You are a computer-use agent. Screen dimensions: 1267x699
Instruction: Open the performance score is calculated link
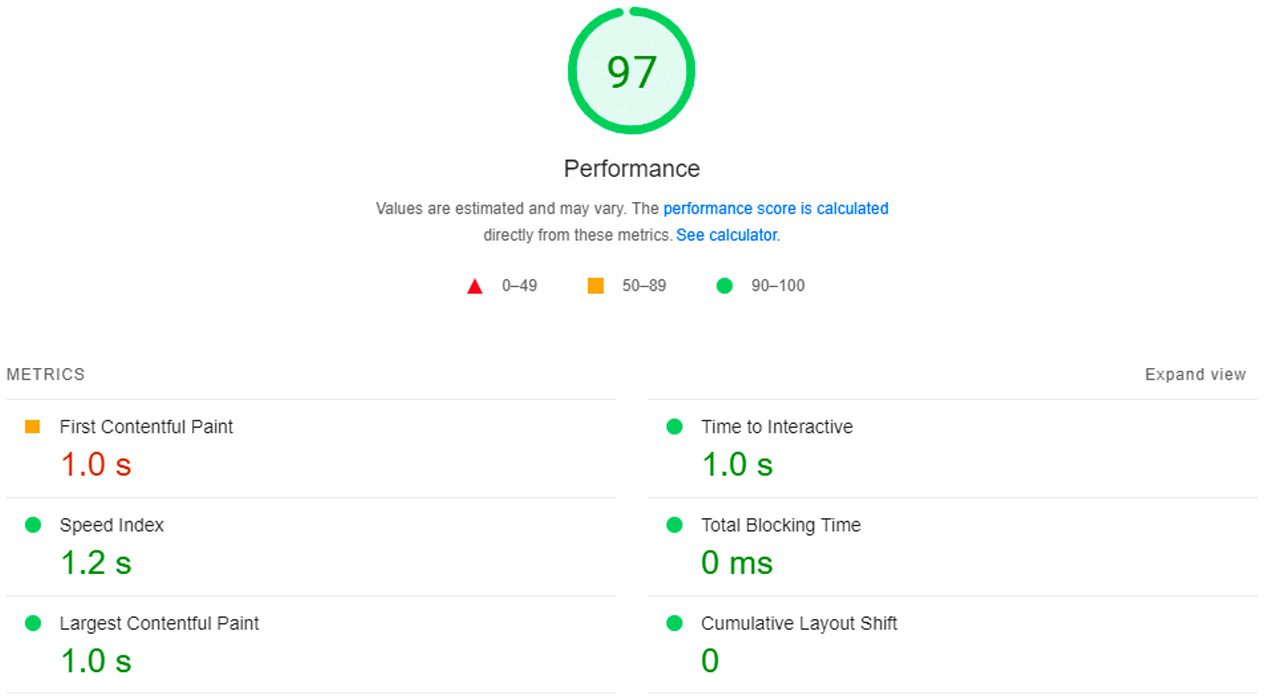point(776,209)
